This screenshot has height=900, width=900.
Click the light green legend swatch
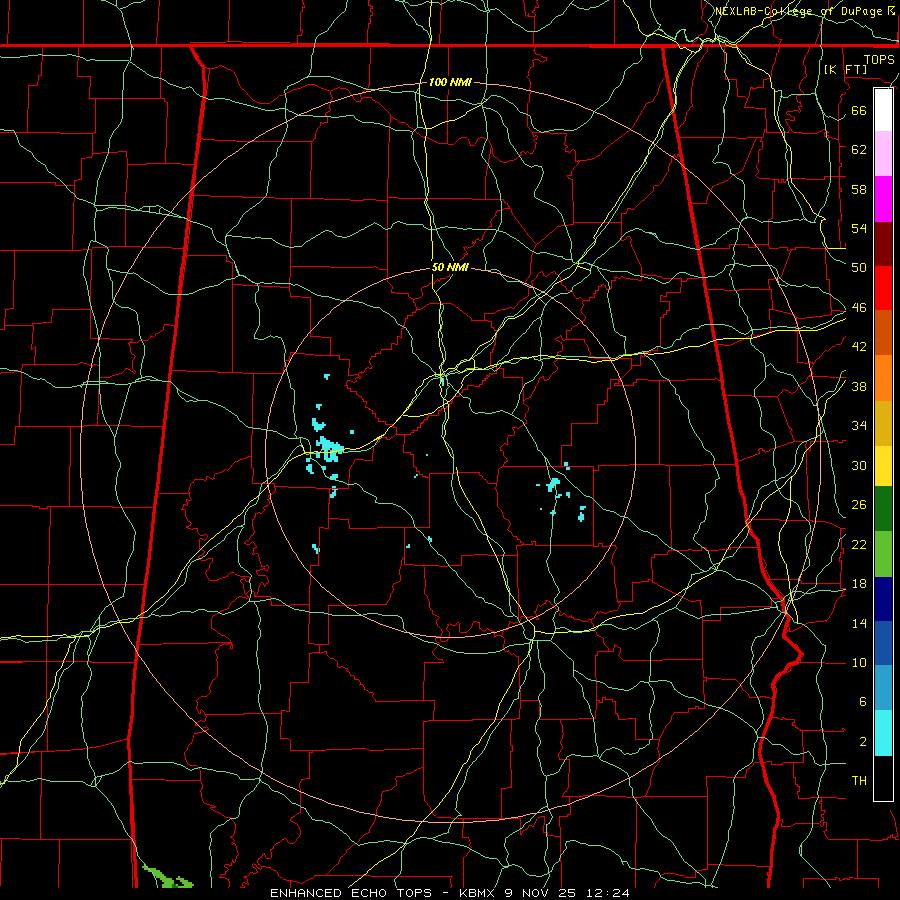(x=883, y=554)
